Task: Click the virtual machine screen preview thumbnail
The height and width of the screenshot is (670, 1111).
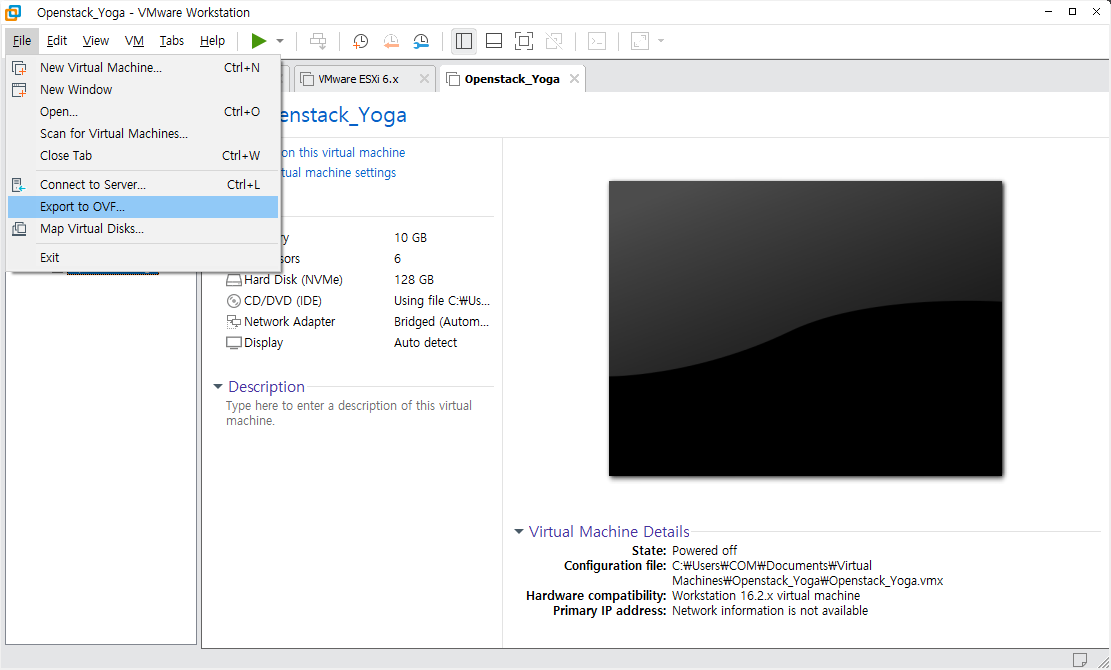Action: pos(806,329)
